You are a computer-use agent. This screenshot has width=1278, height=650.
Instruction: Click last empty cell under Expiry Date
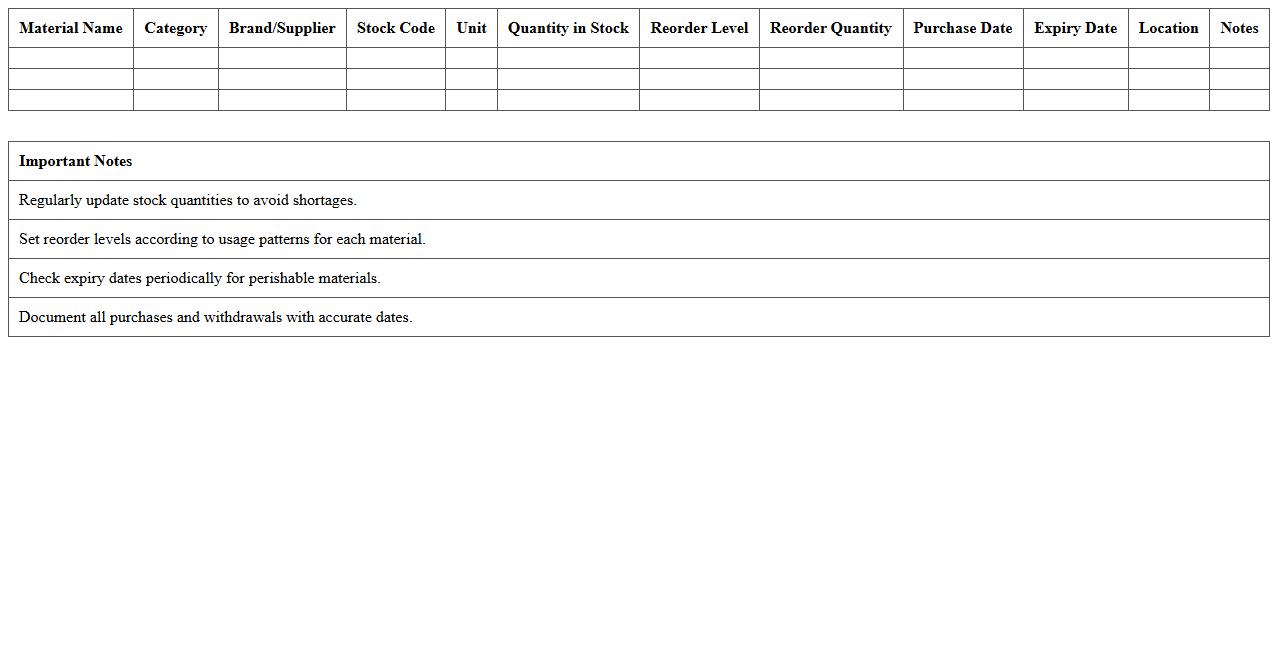(1075, 100)
